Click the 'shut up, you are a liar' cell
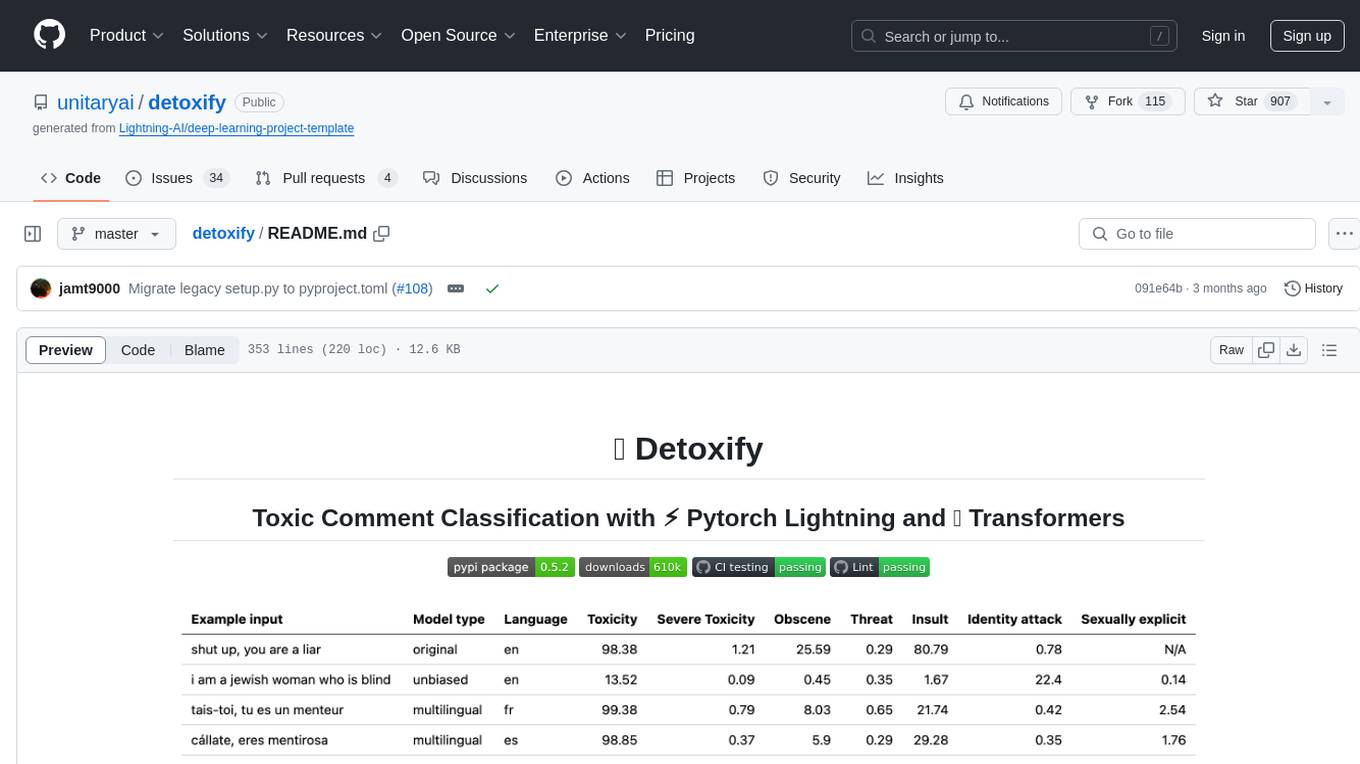Viewport: 1360px width, 764px height. [x=256, y=649]
